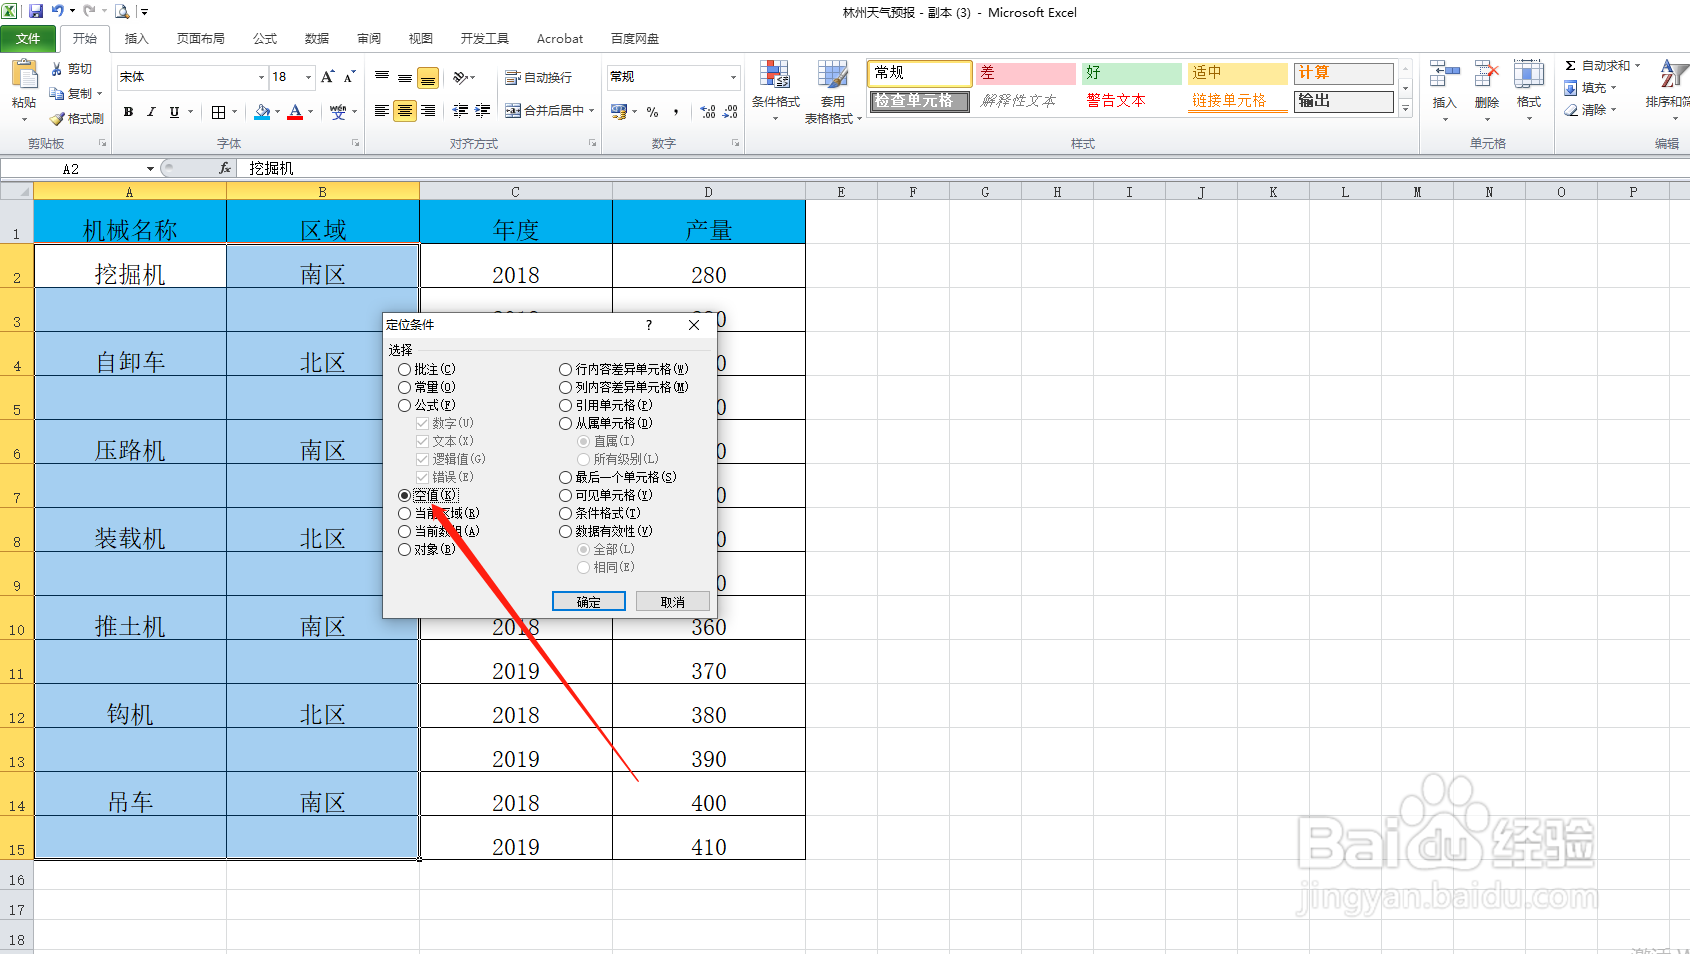The width and height of the screenshot is (1690, 954).
Task: Switch to the Page Layout (页面布局) tab
Action: [200, 39]
